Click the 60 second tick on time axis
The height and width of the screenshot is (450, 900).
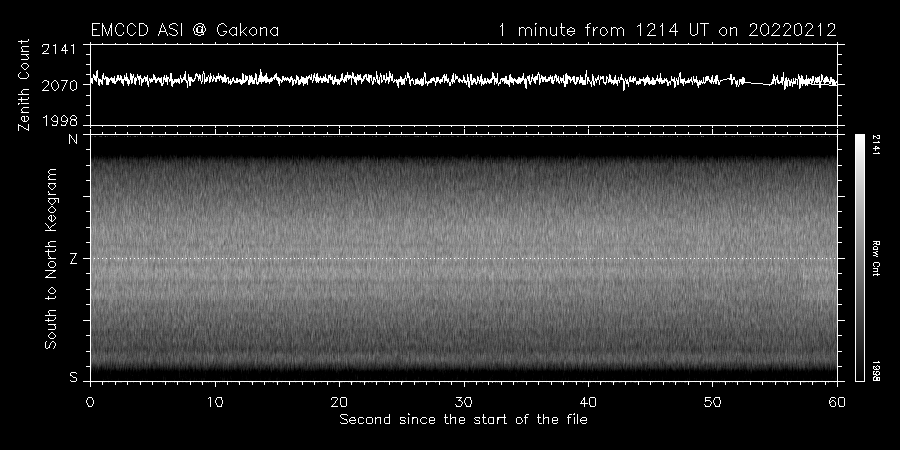click(x=837, y=401)
